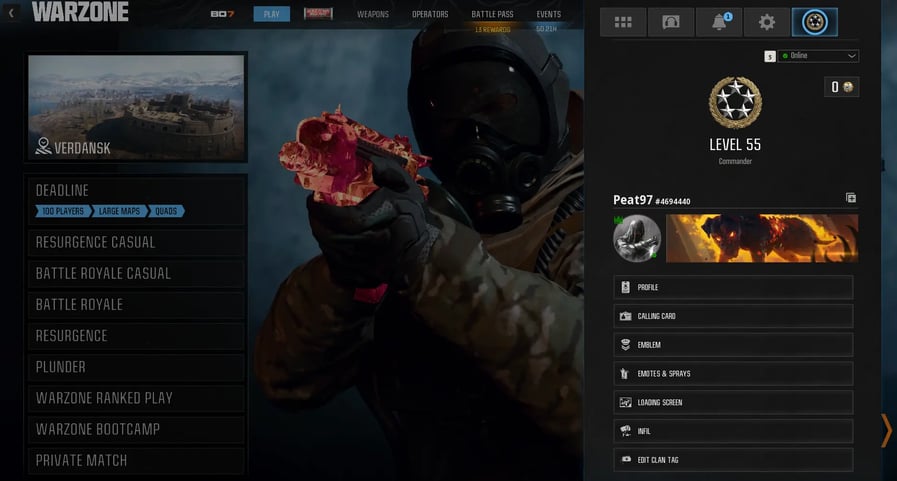Click the circular player emblem avatar

[637, 238]
